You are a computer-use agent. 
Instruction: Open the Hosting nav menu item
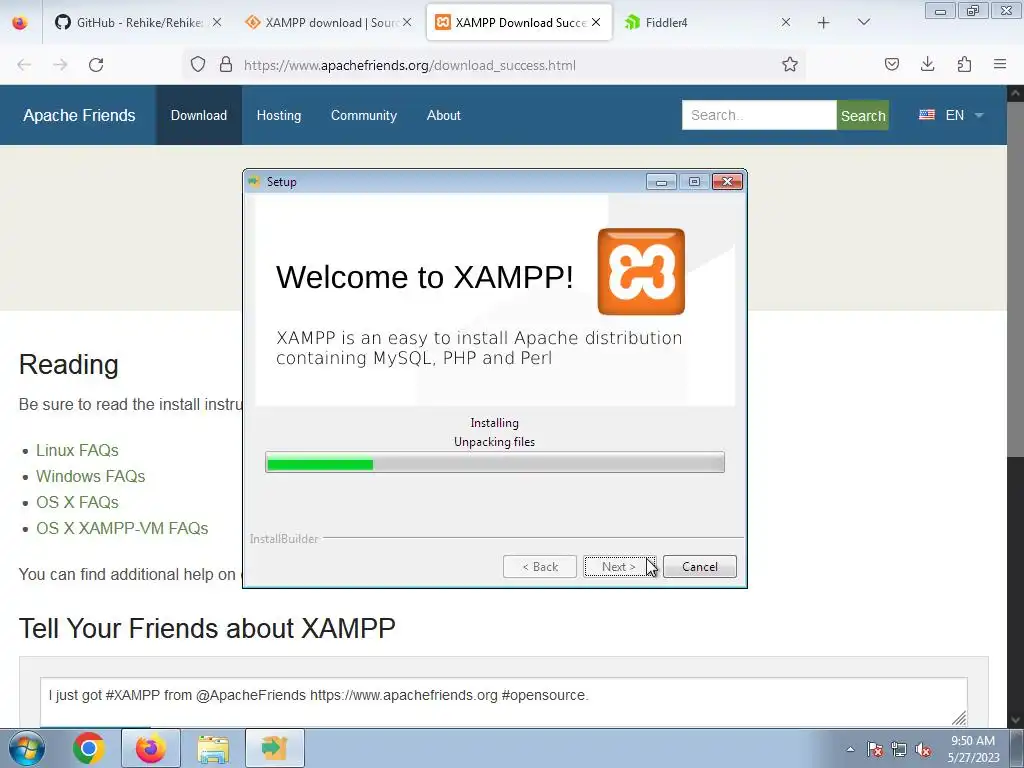point(279,115)
